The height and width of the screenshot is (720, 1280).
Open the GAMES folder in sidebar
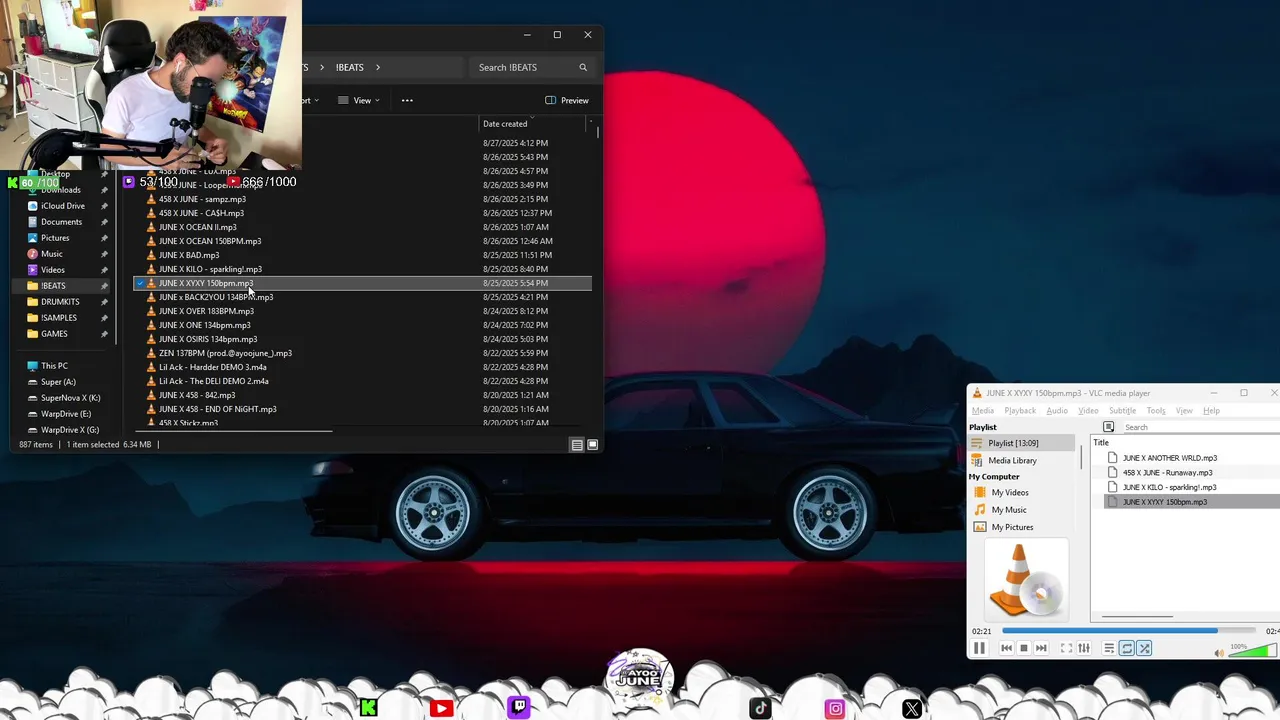(x=54, y=334)
